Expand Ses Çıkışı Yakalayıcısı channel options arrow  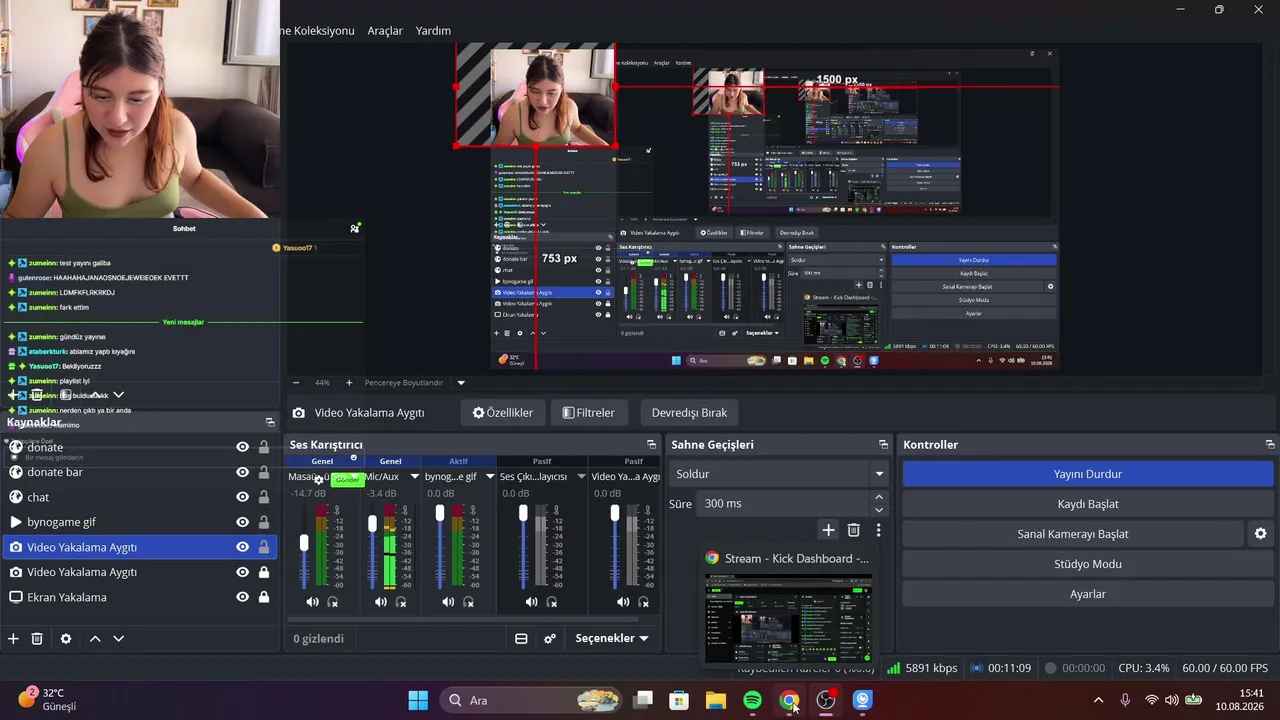coord(581,477)
